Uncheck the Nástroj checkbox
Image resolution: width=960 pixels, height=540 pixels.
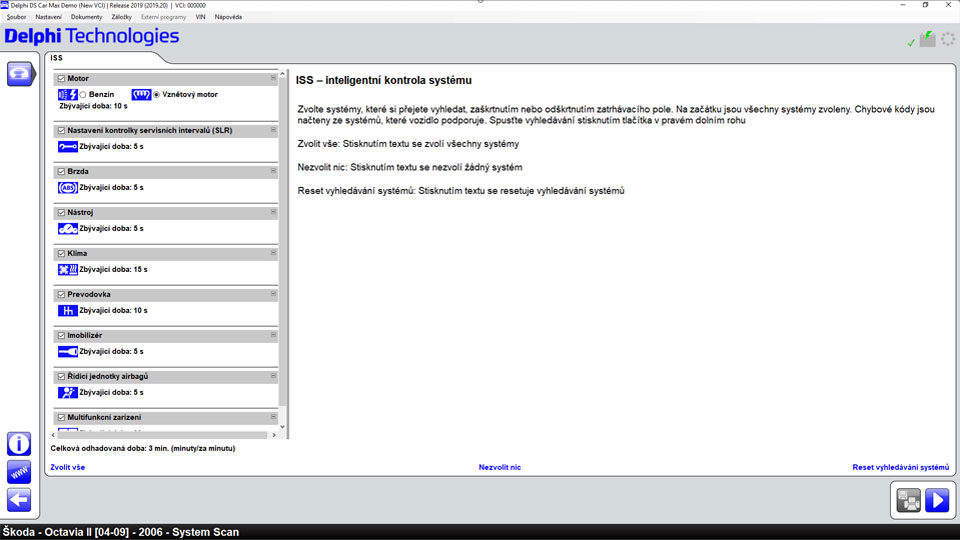click(x=61, y=212)
